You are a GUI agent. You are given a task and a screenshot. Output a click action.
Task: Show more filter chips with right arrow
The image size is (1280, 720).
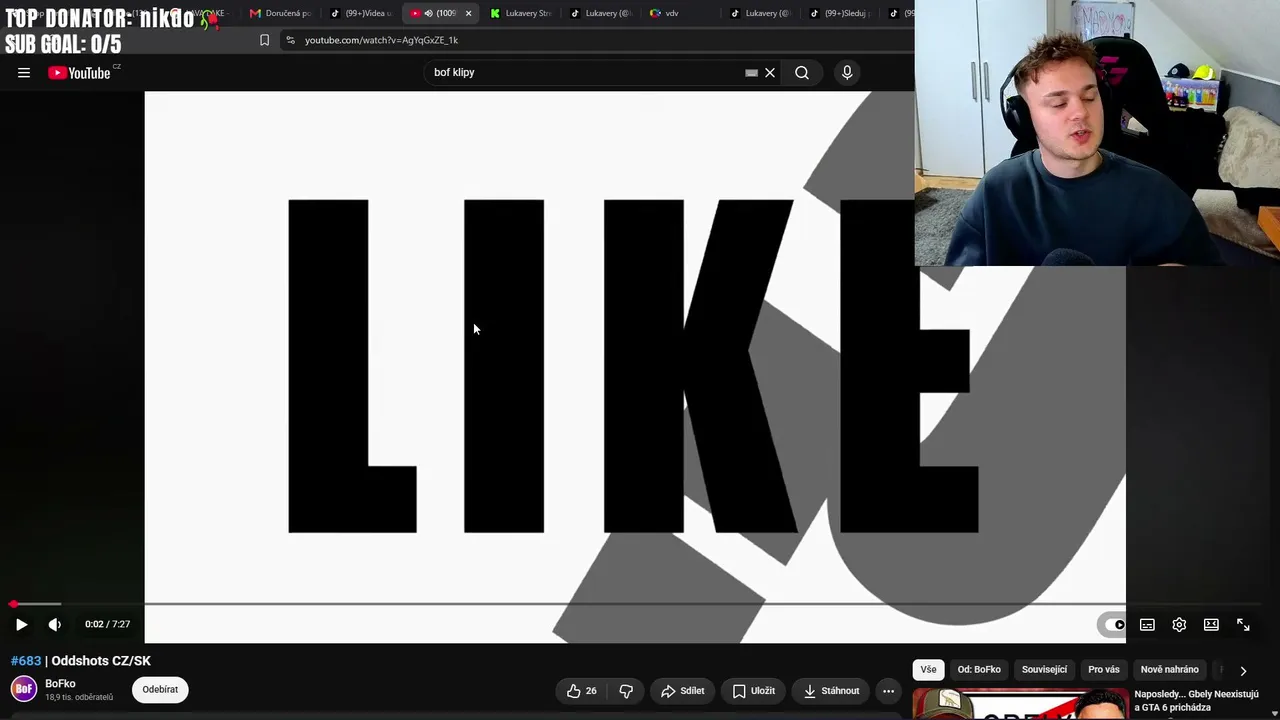pos(1243,671)
